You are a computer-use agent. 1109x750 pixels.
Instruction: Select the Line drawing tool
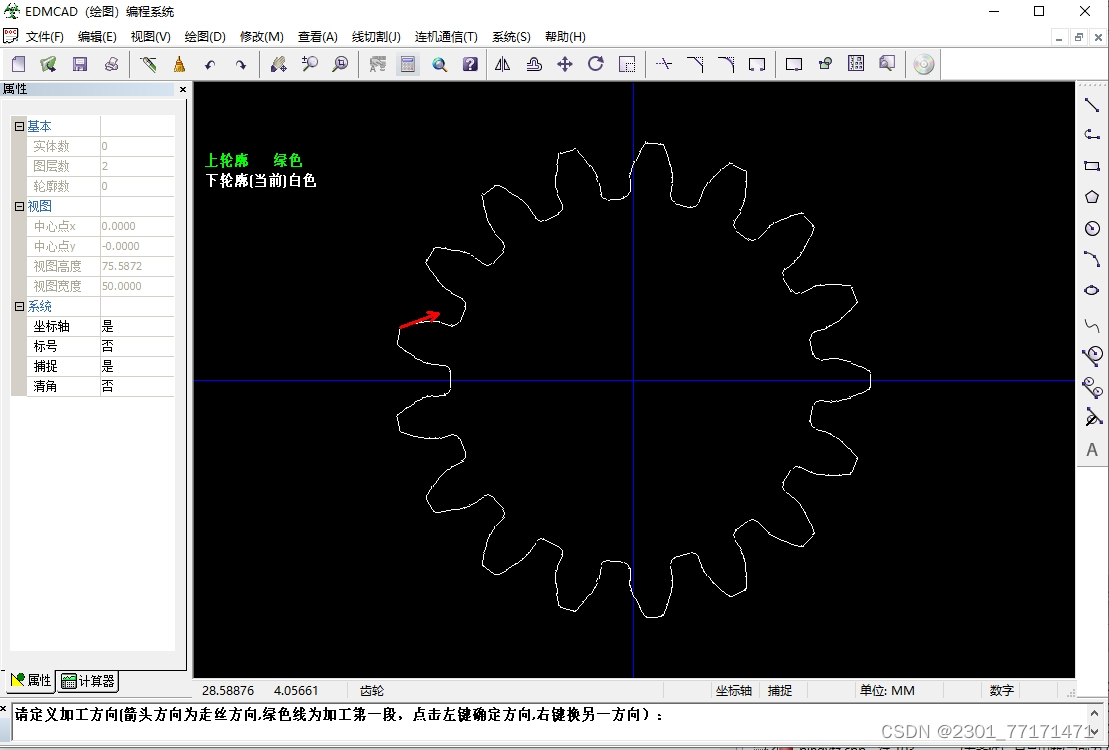tap(1092, 105)
